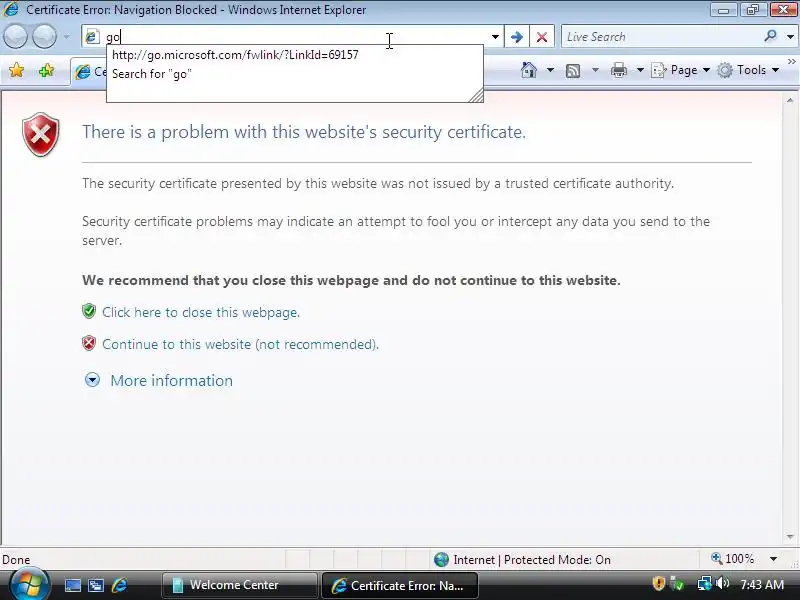Screen dimensions: 800x600
Task: Open the Favorites Center star
Action: (16, 70)
